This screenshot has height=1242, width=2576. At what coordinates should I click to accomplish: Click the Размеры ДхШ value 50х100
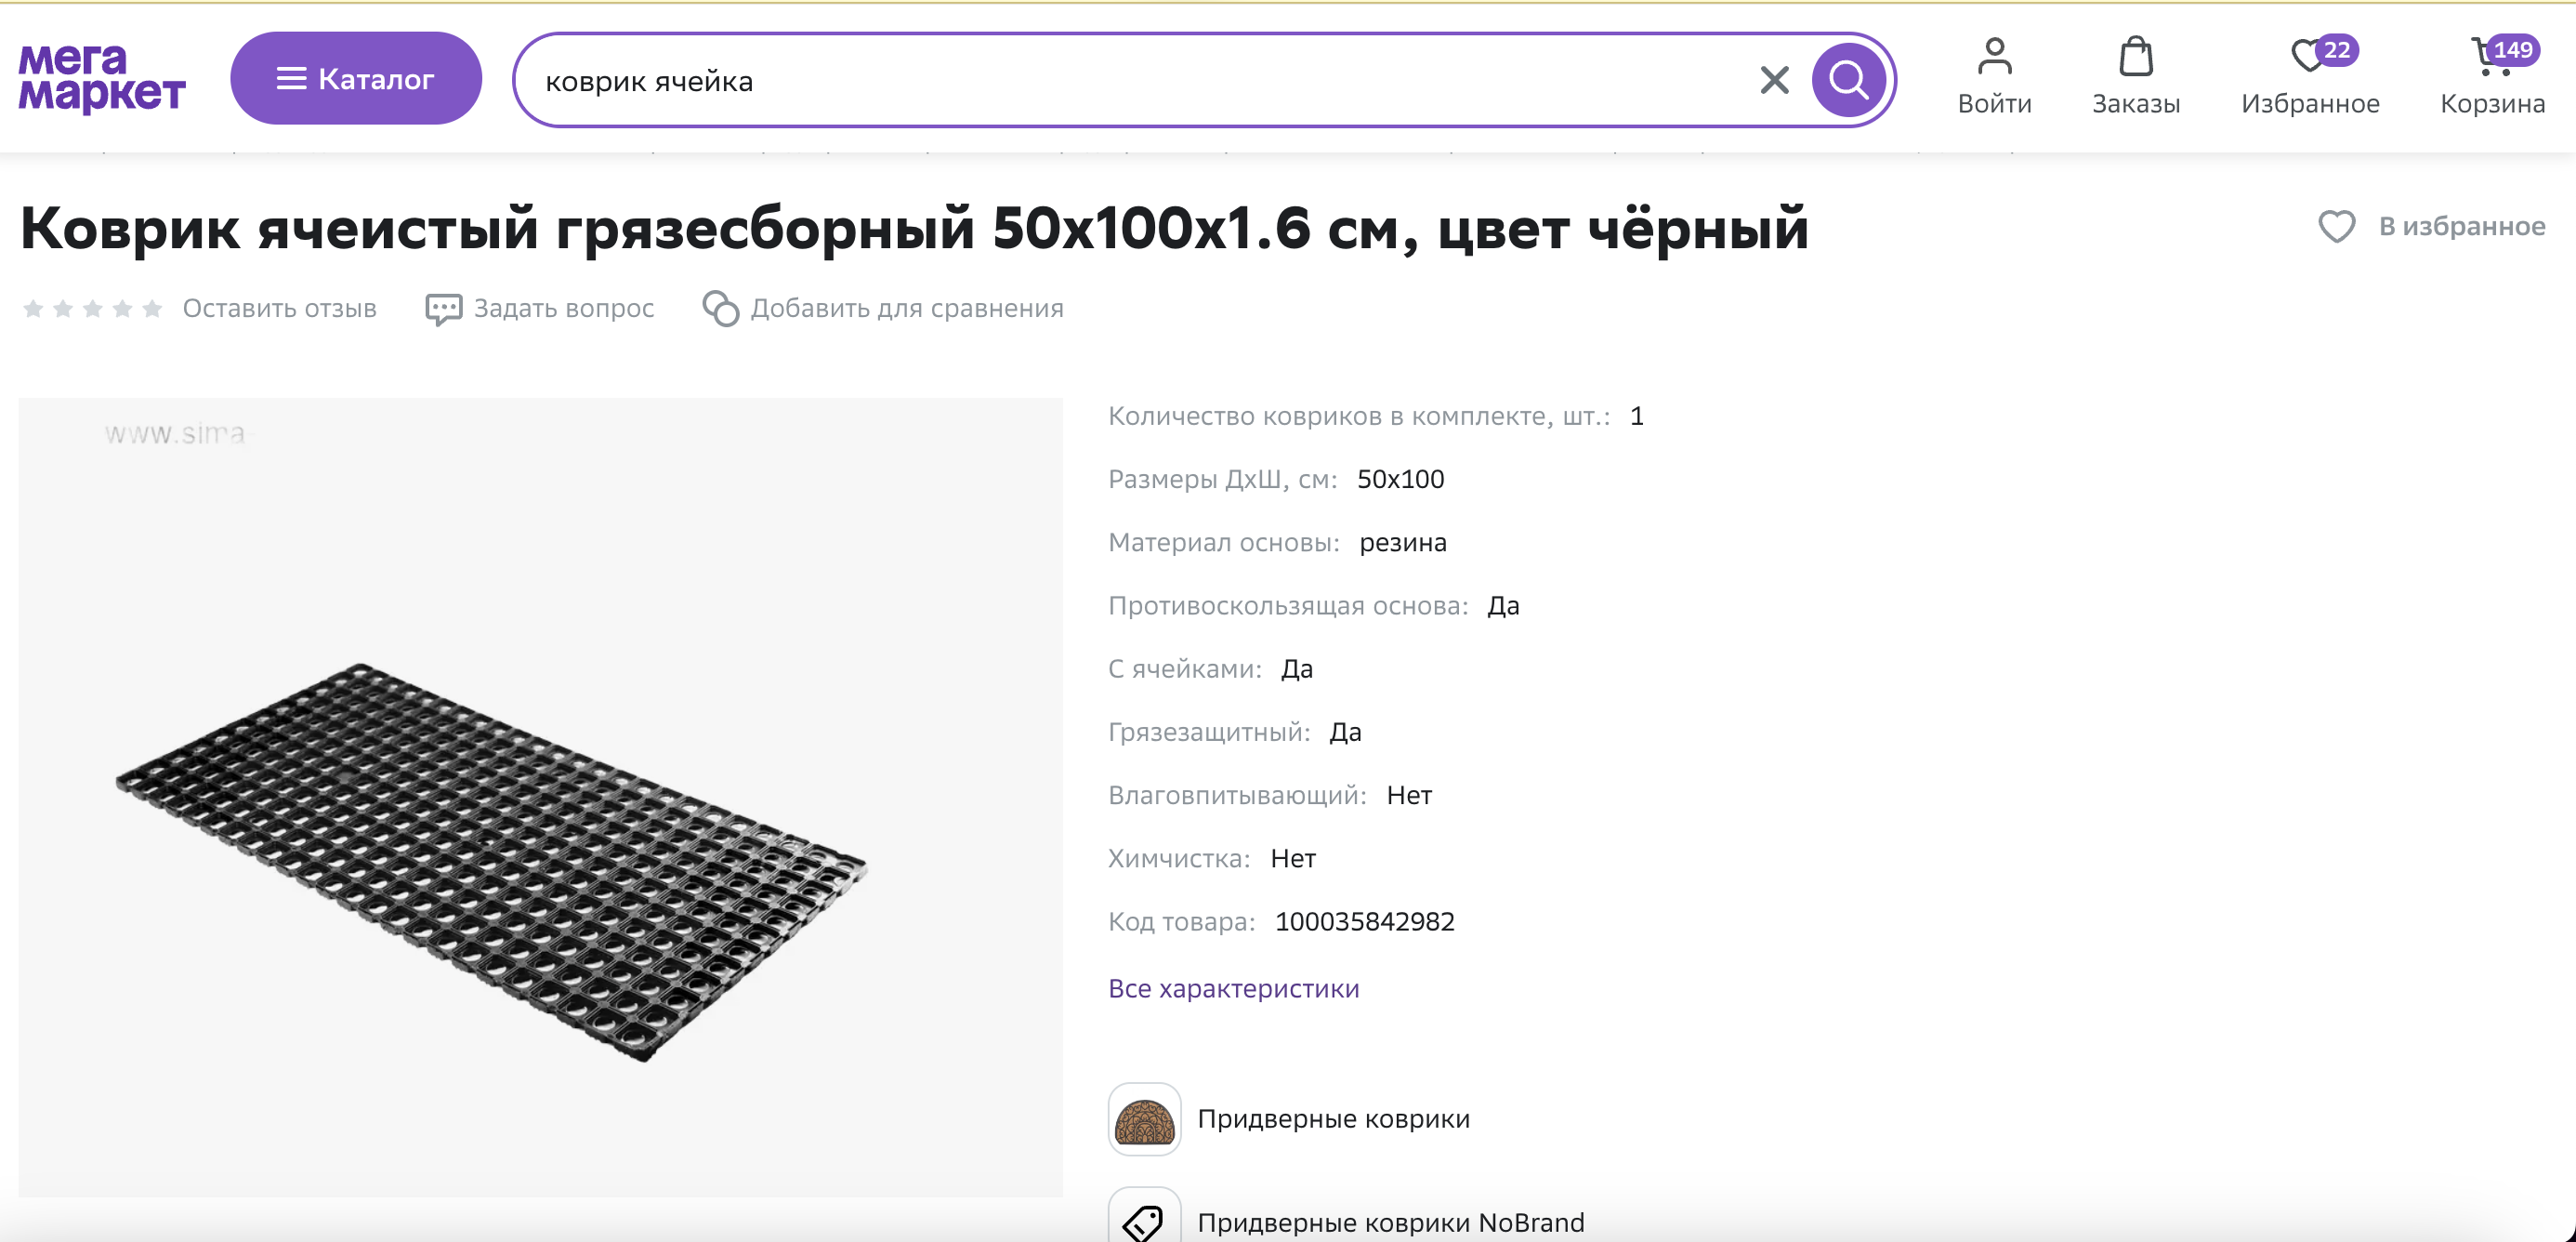click(1400, 479)
